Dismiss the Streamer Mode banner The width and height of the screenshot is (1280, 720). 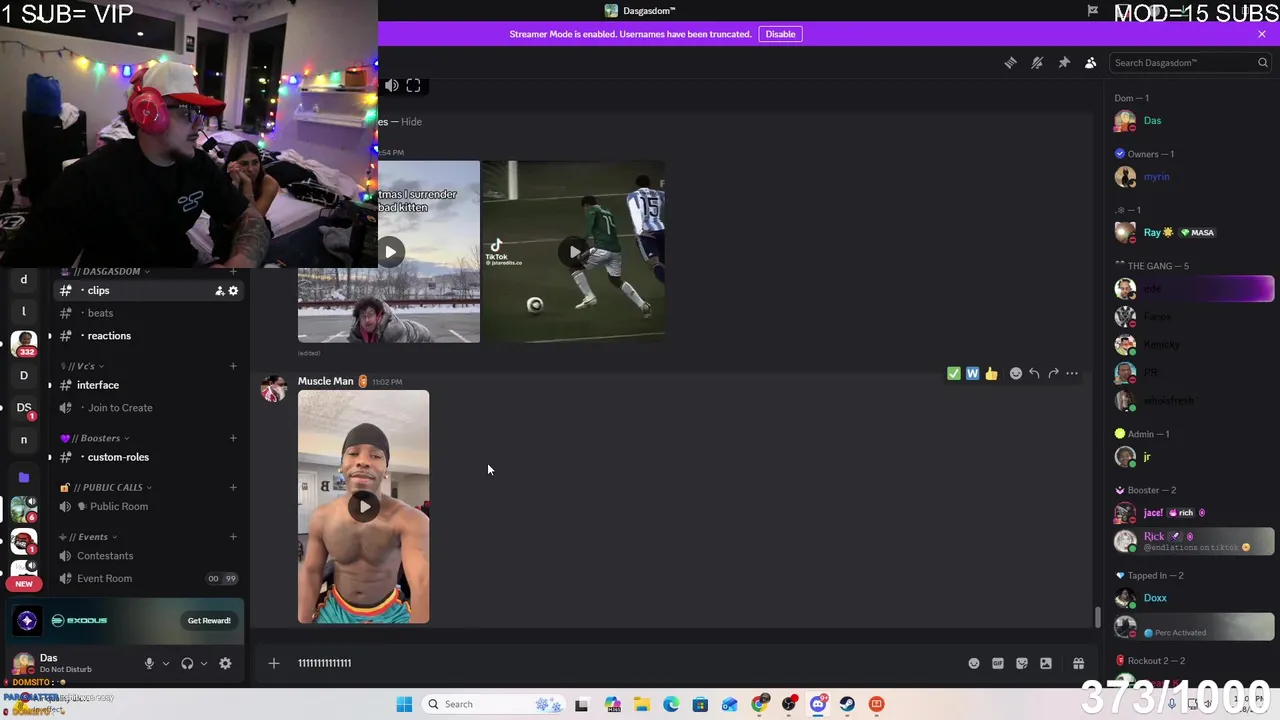(1262, 34)
